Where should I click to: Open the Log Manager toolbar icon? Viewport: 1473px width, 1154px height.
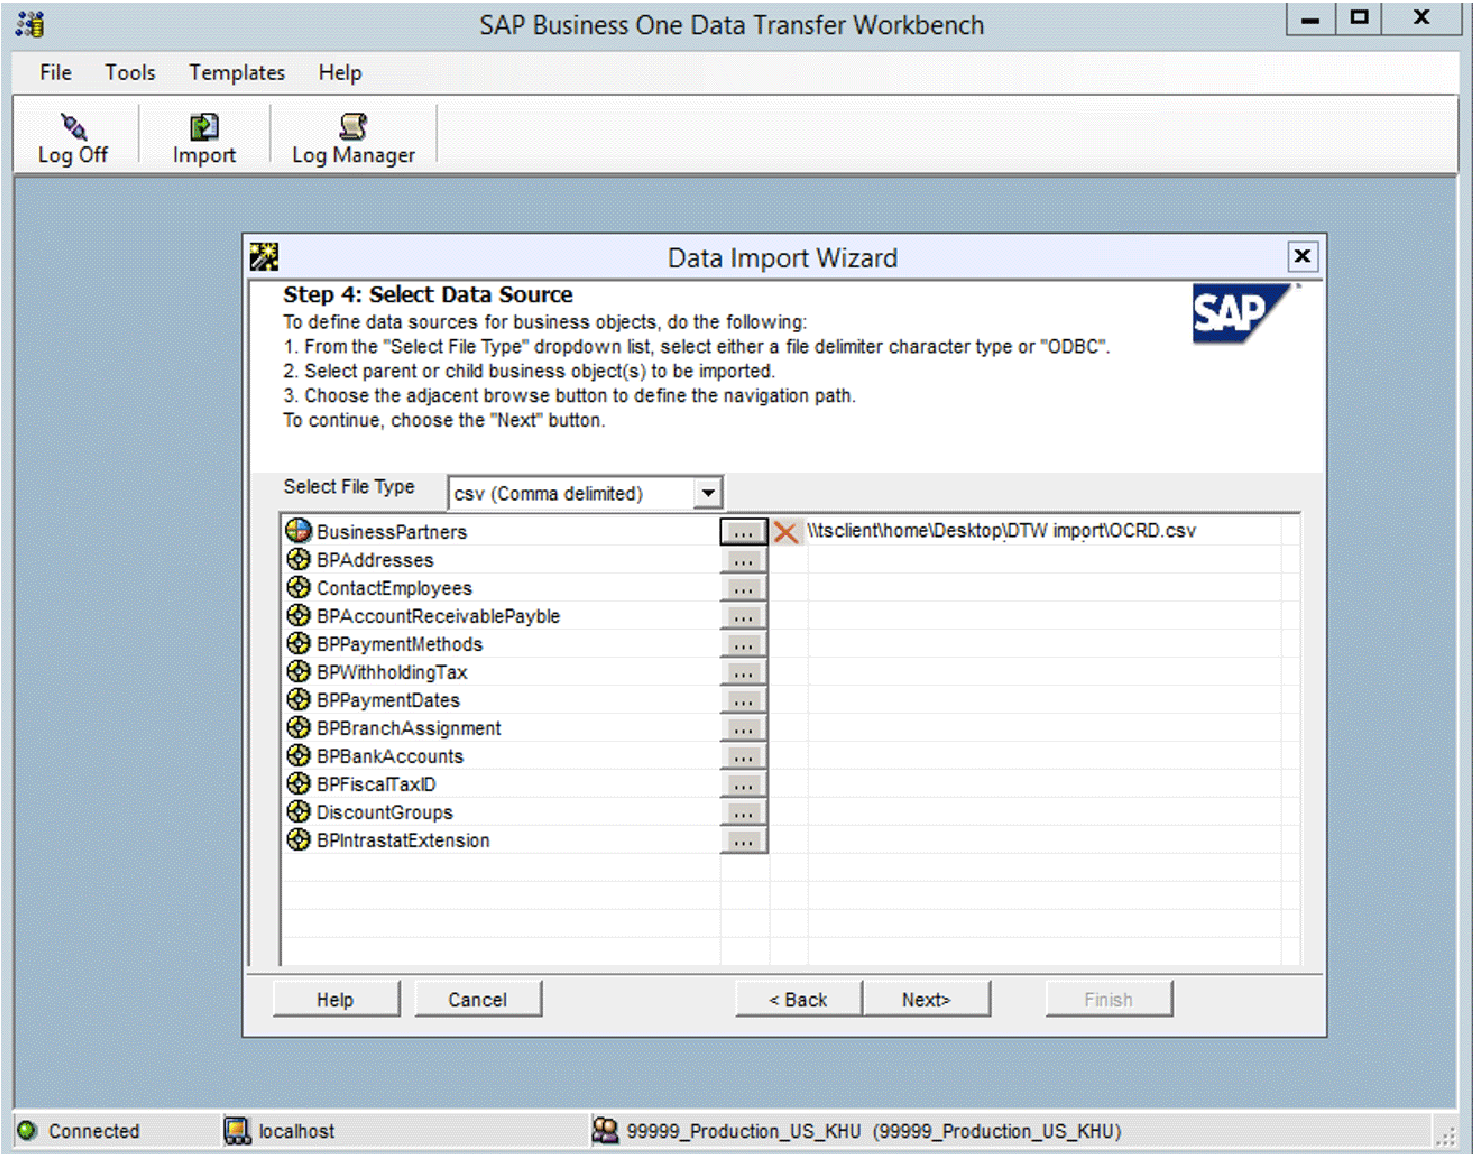353,137
